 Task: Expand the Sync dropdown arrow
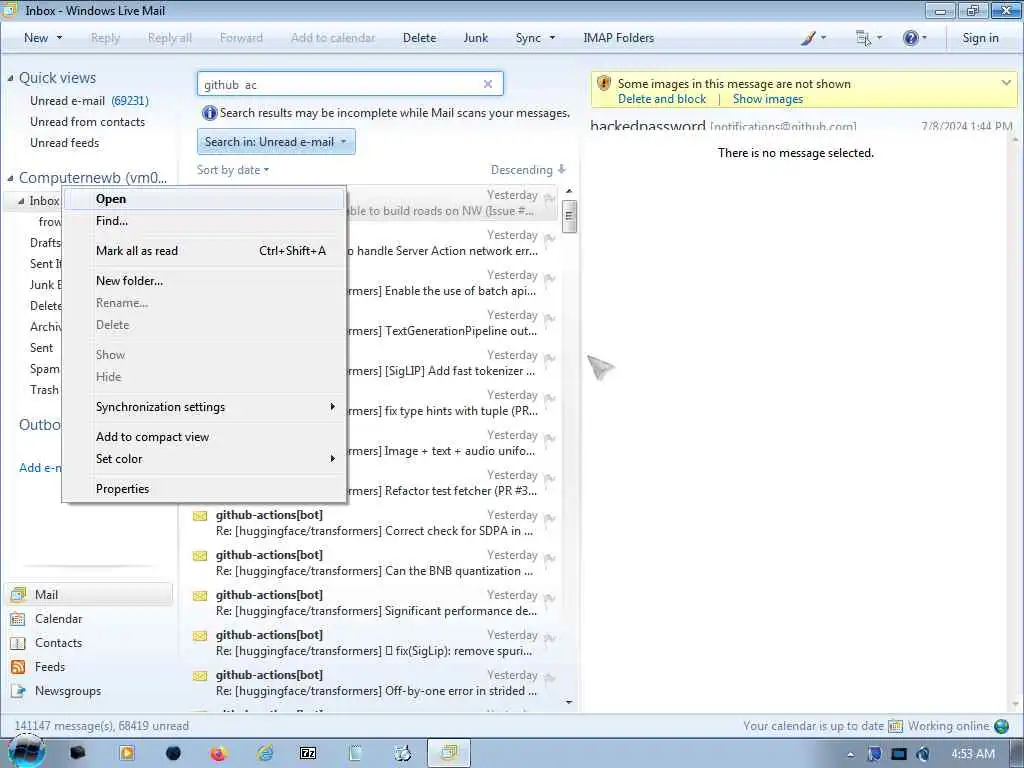pyautogui.click(x=552, y=38)
